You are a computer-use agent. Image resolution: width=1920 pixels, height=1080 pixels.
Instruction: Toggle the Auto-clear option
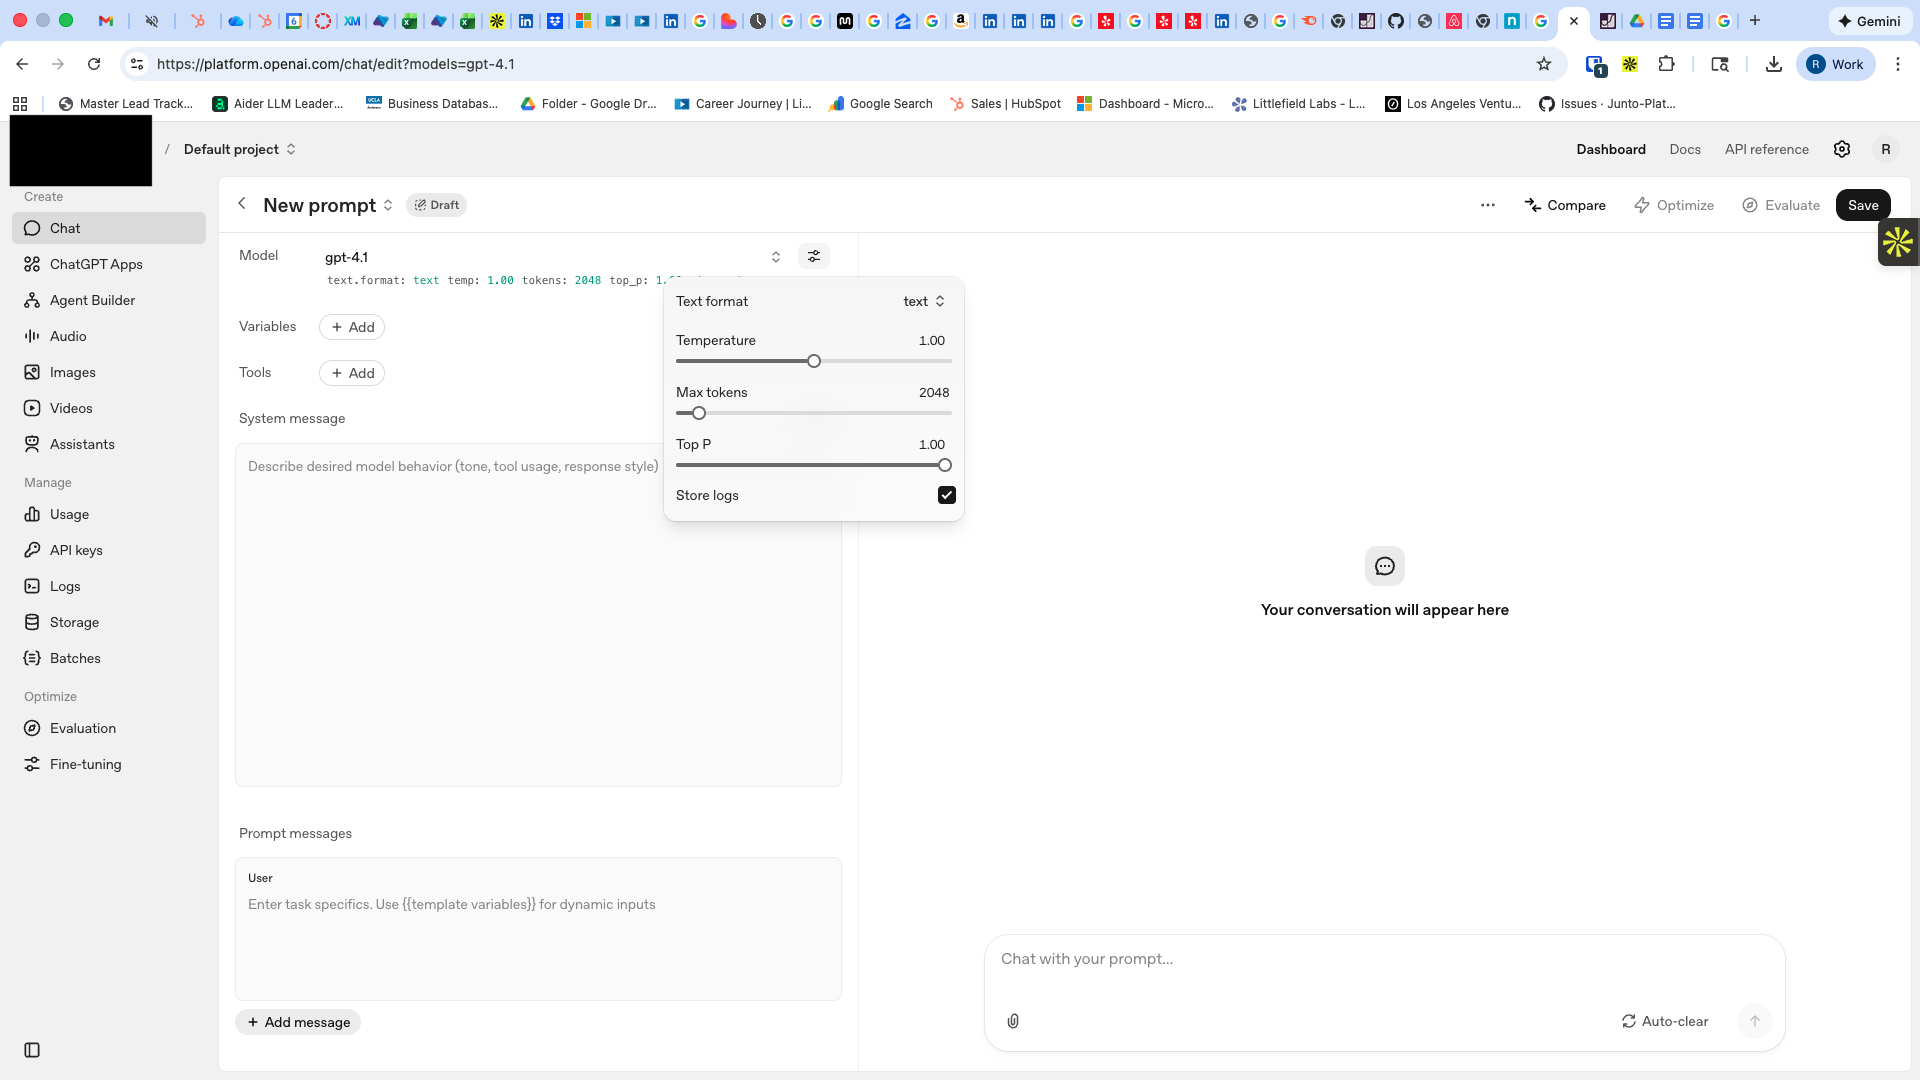tap(1665, 1021)
